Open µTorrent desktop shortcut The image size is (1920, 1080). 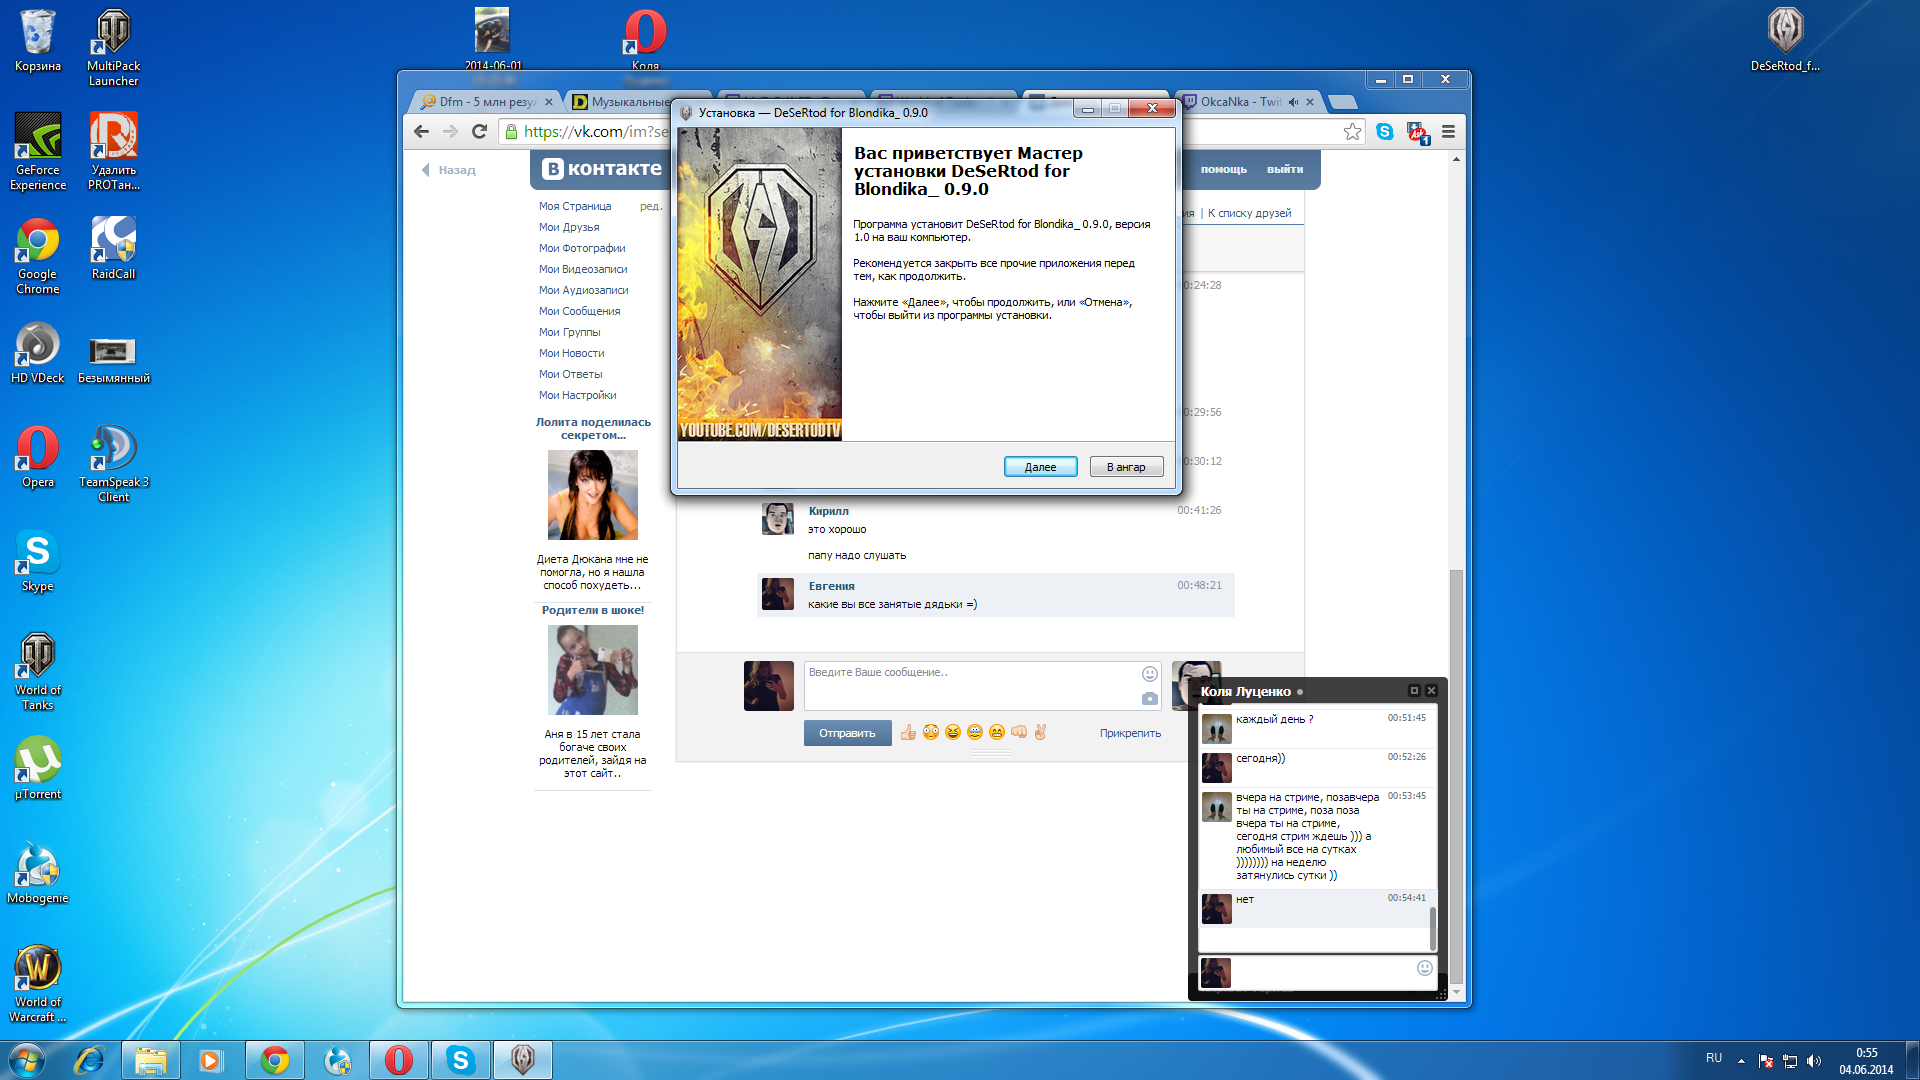38,768
